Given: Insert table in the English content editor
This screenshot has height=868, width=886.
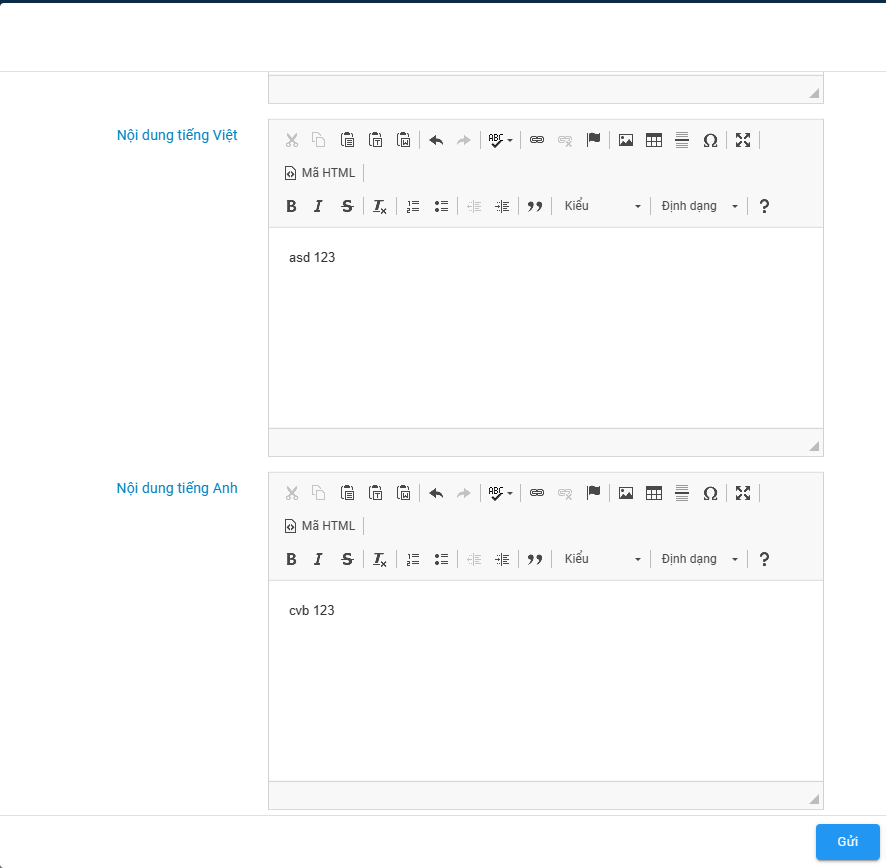Looking at the screenshot, I should [654, 493].
